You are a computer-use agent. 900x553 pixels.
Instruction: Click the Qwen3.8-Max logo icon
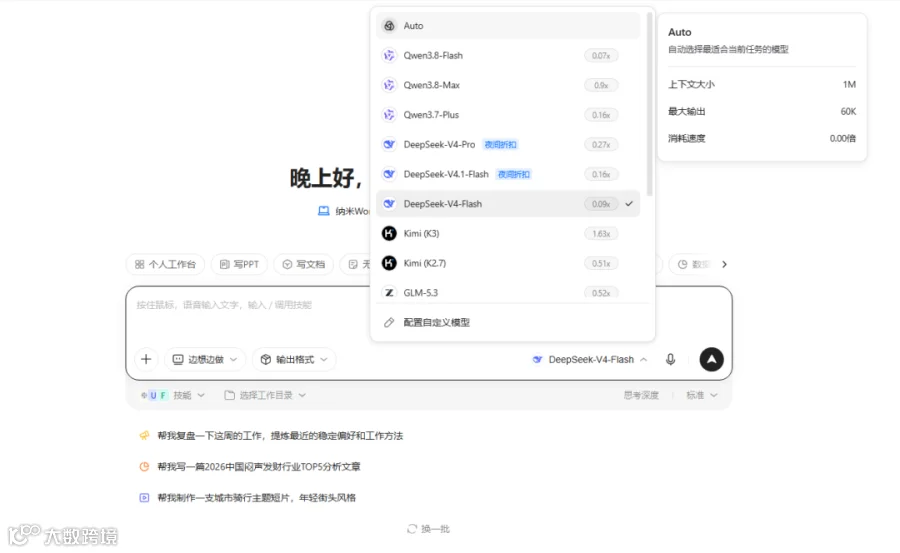(x=389, y=85)
